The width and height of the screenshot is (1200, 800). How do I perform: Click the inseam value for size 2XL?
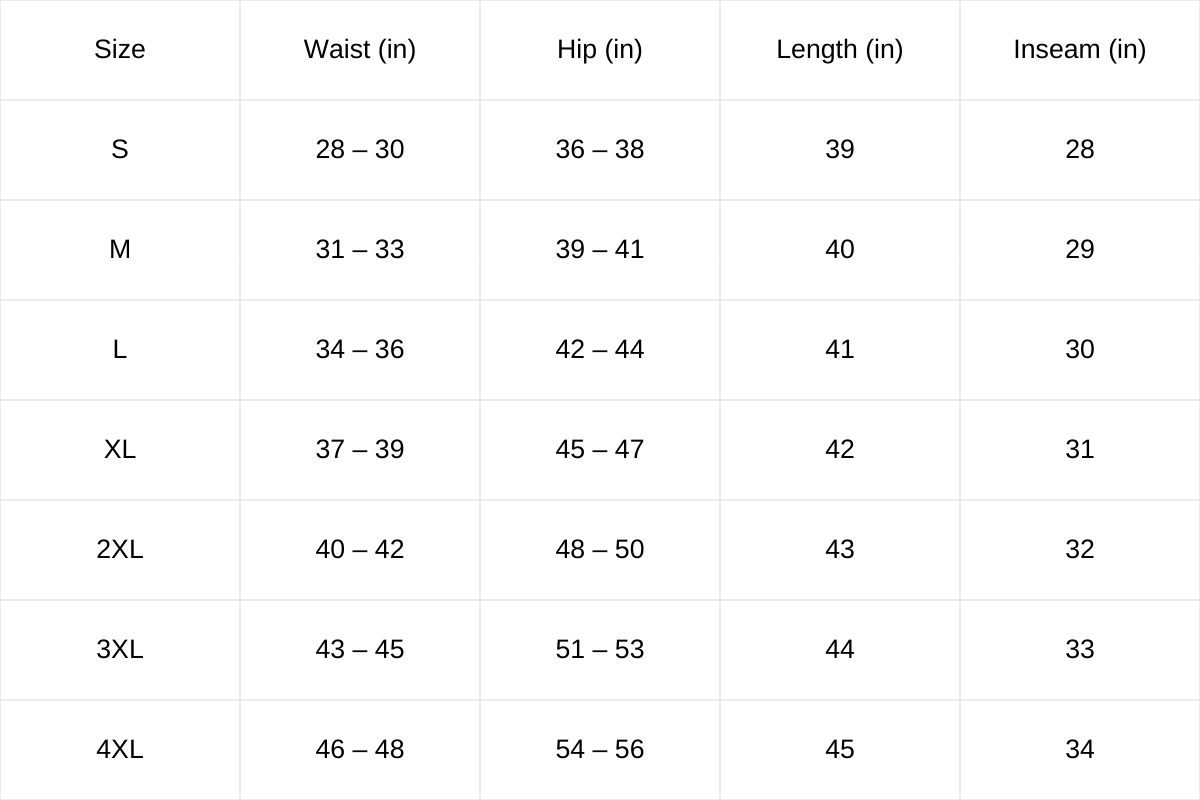point(1080,549)
